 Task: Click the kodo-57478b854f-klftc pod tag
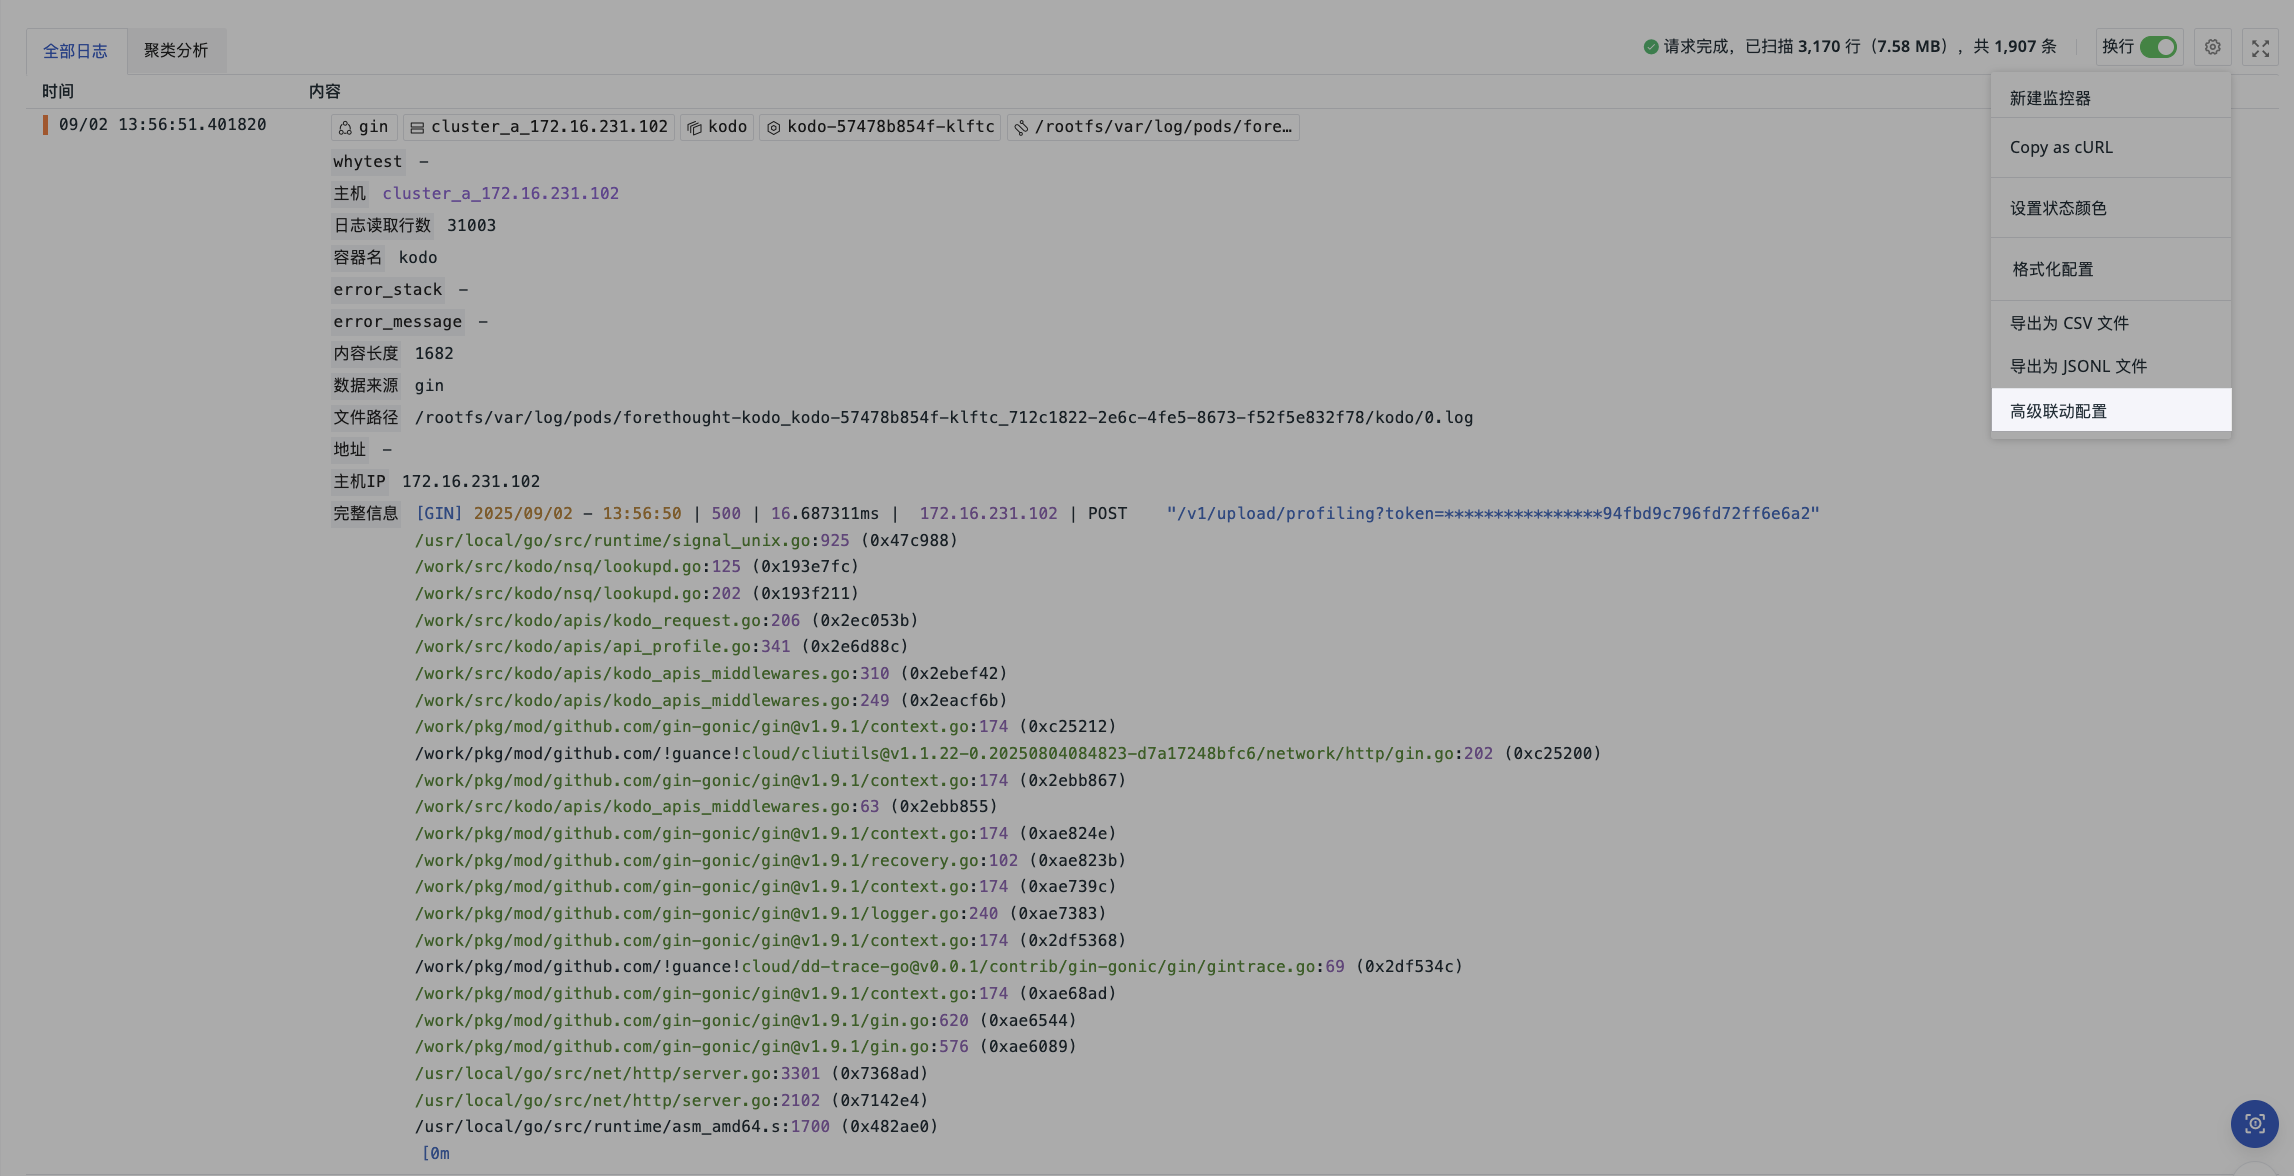880,127
